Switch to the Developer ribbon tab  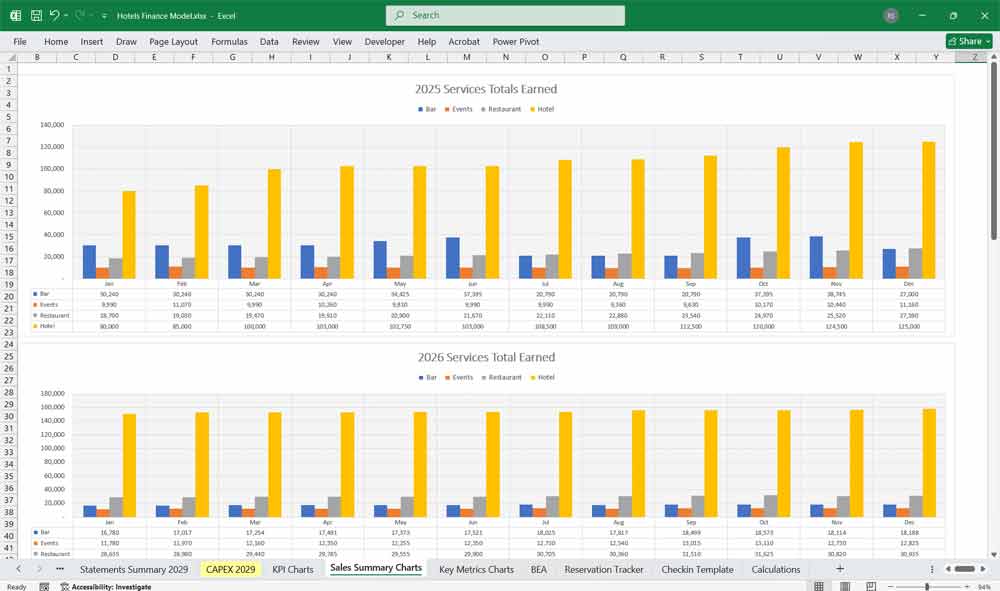pyautogui.click(x=384, y=41)
